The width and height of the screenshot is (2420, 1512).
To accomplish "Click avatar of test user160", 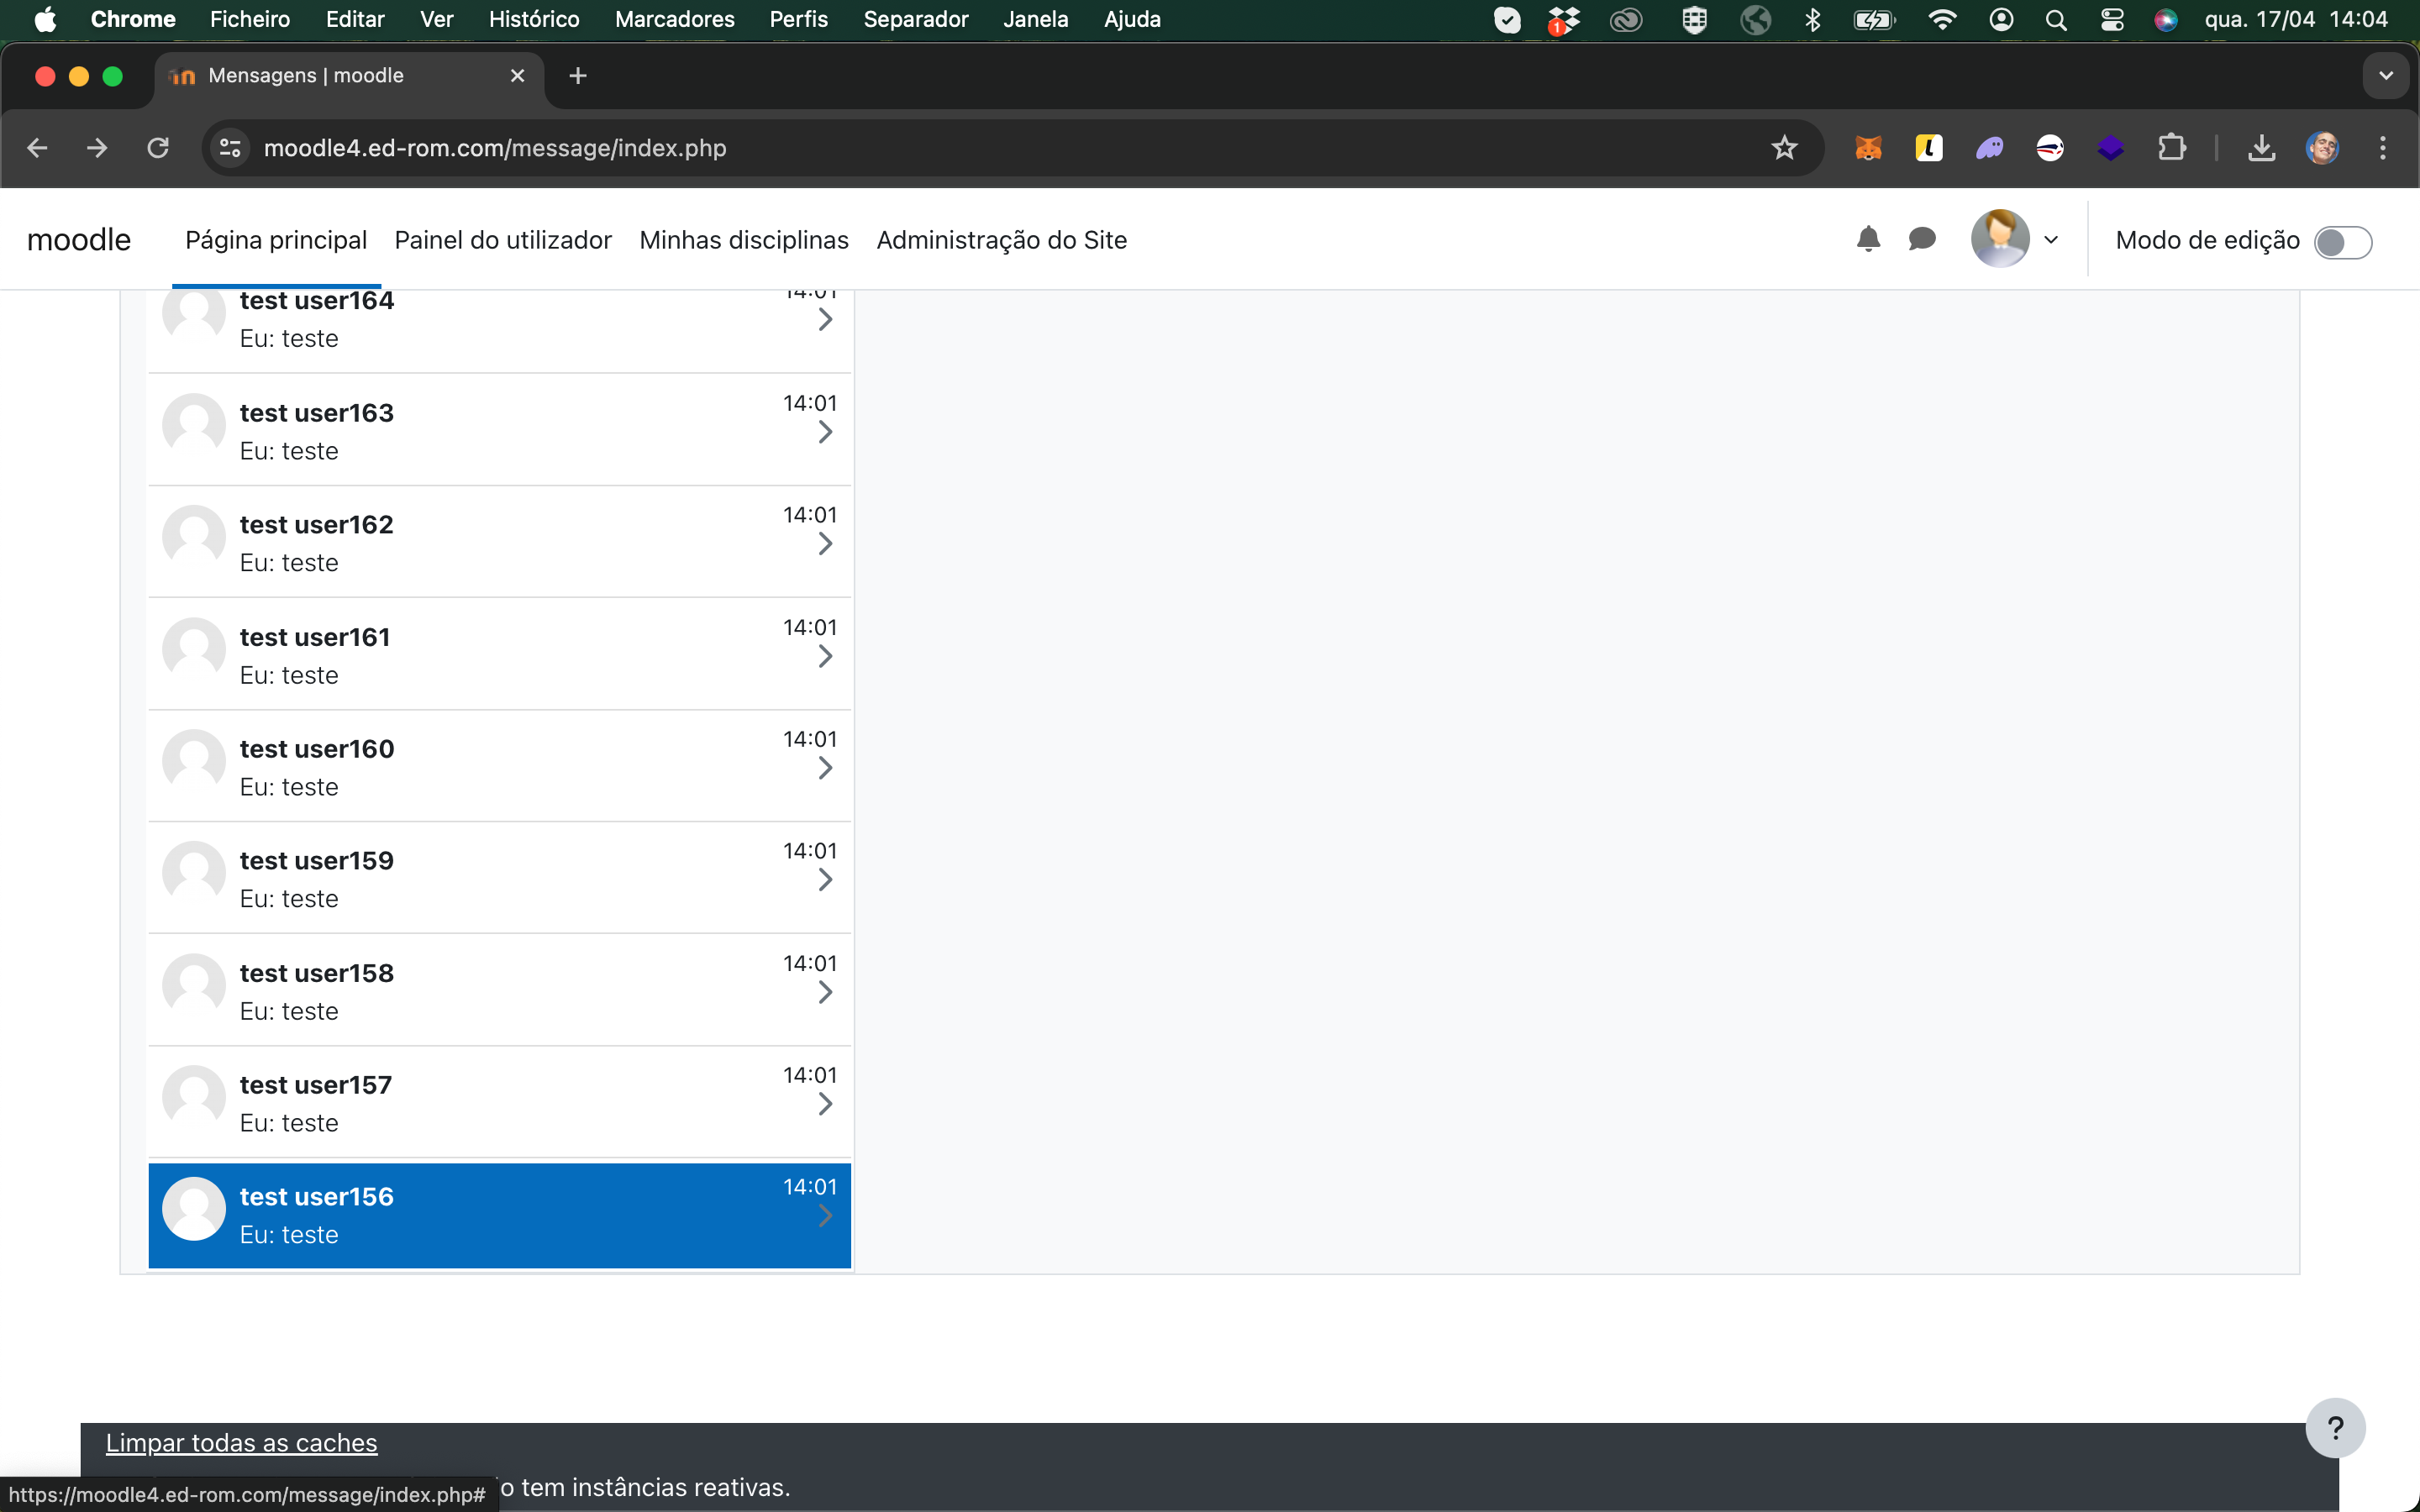I will (194, 761).
